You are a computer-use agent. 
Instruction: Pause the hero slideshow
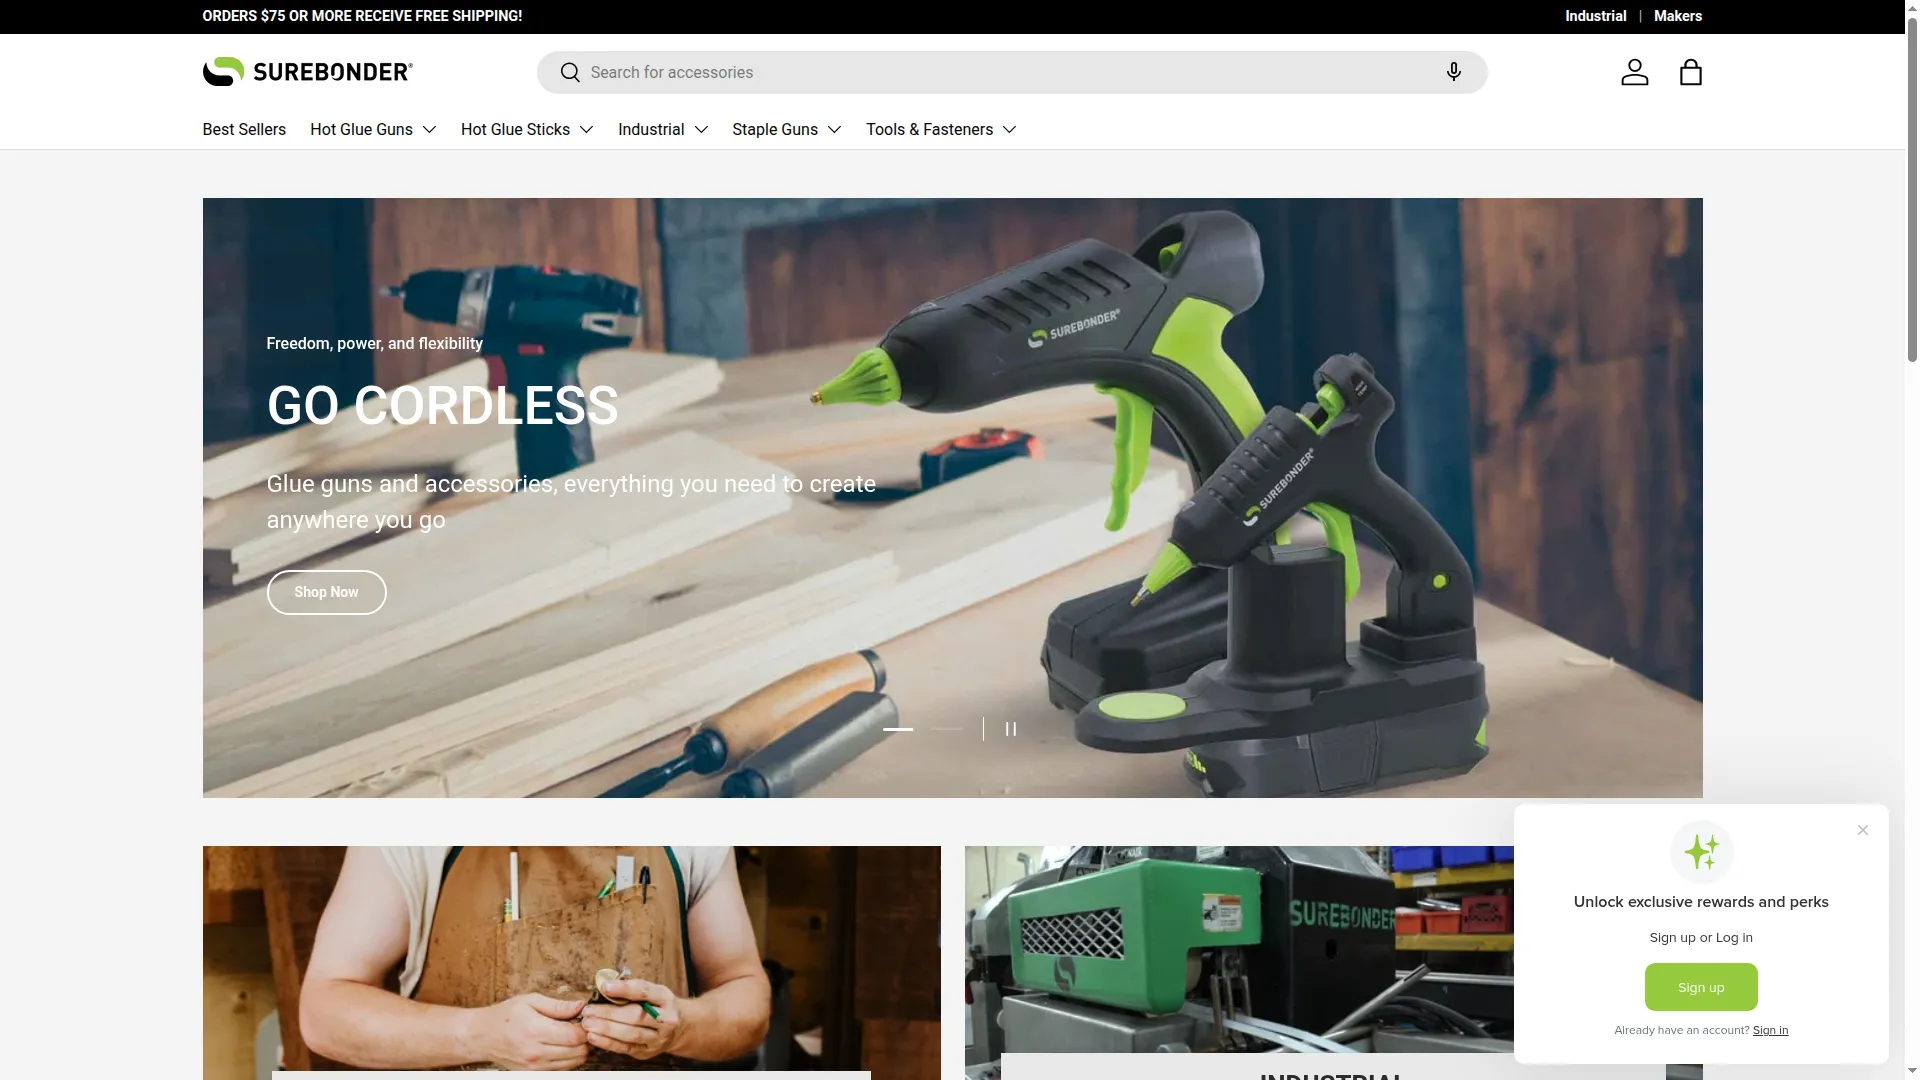pyautogui.click(x=1011, y=729)
